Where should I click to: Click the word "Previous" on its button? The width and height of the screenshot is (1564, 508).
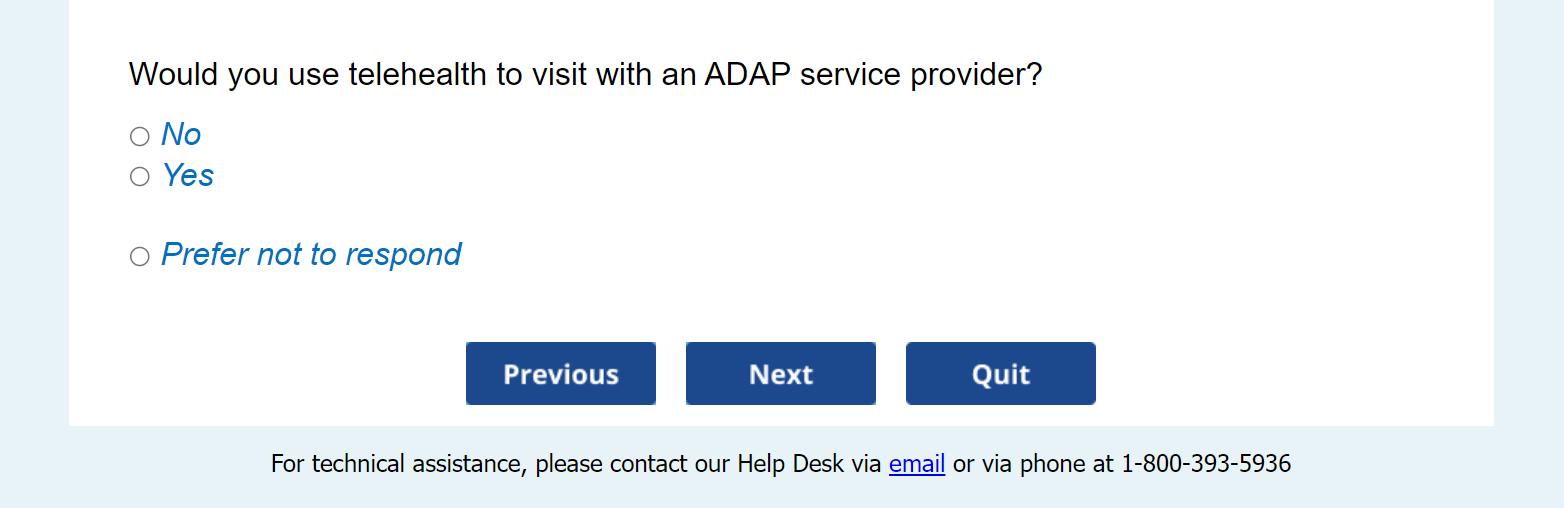[x=560, y=374]
